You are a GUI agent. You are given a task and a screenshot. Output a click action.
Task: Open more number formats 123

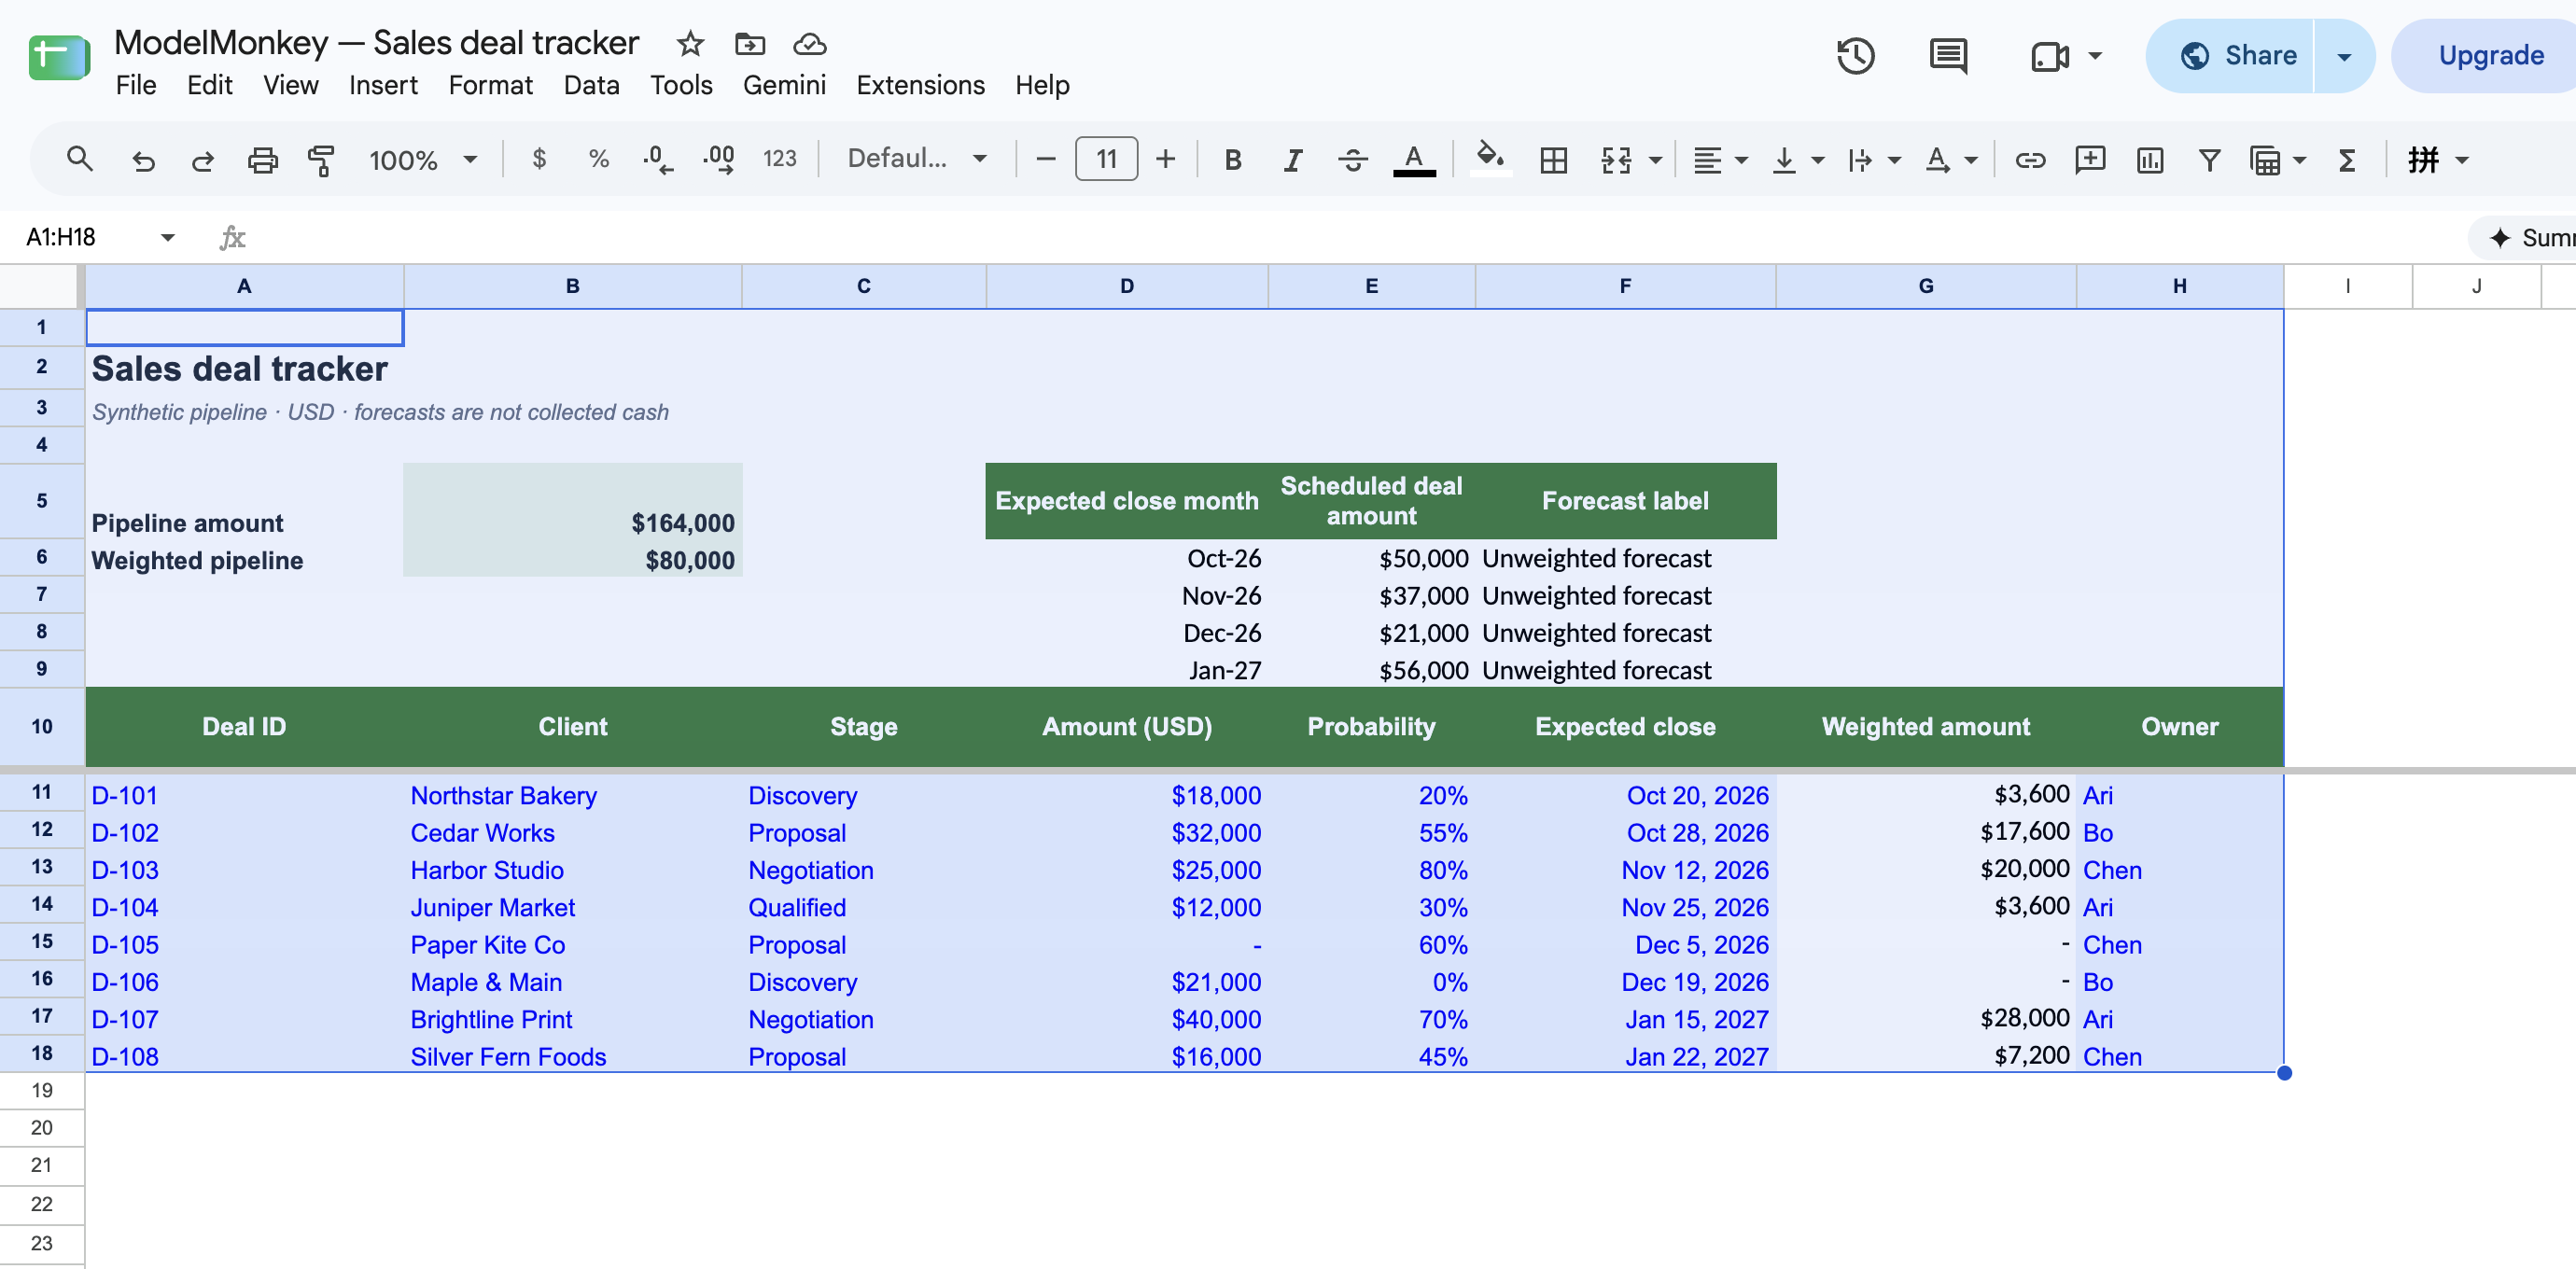coord(779,159)
